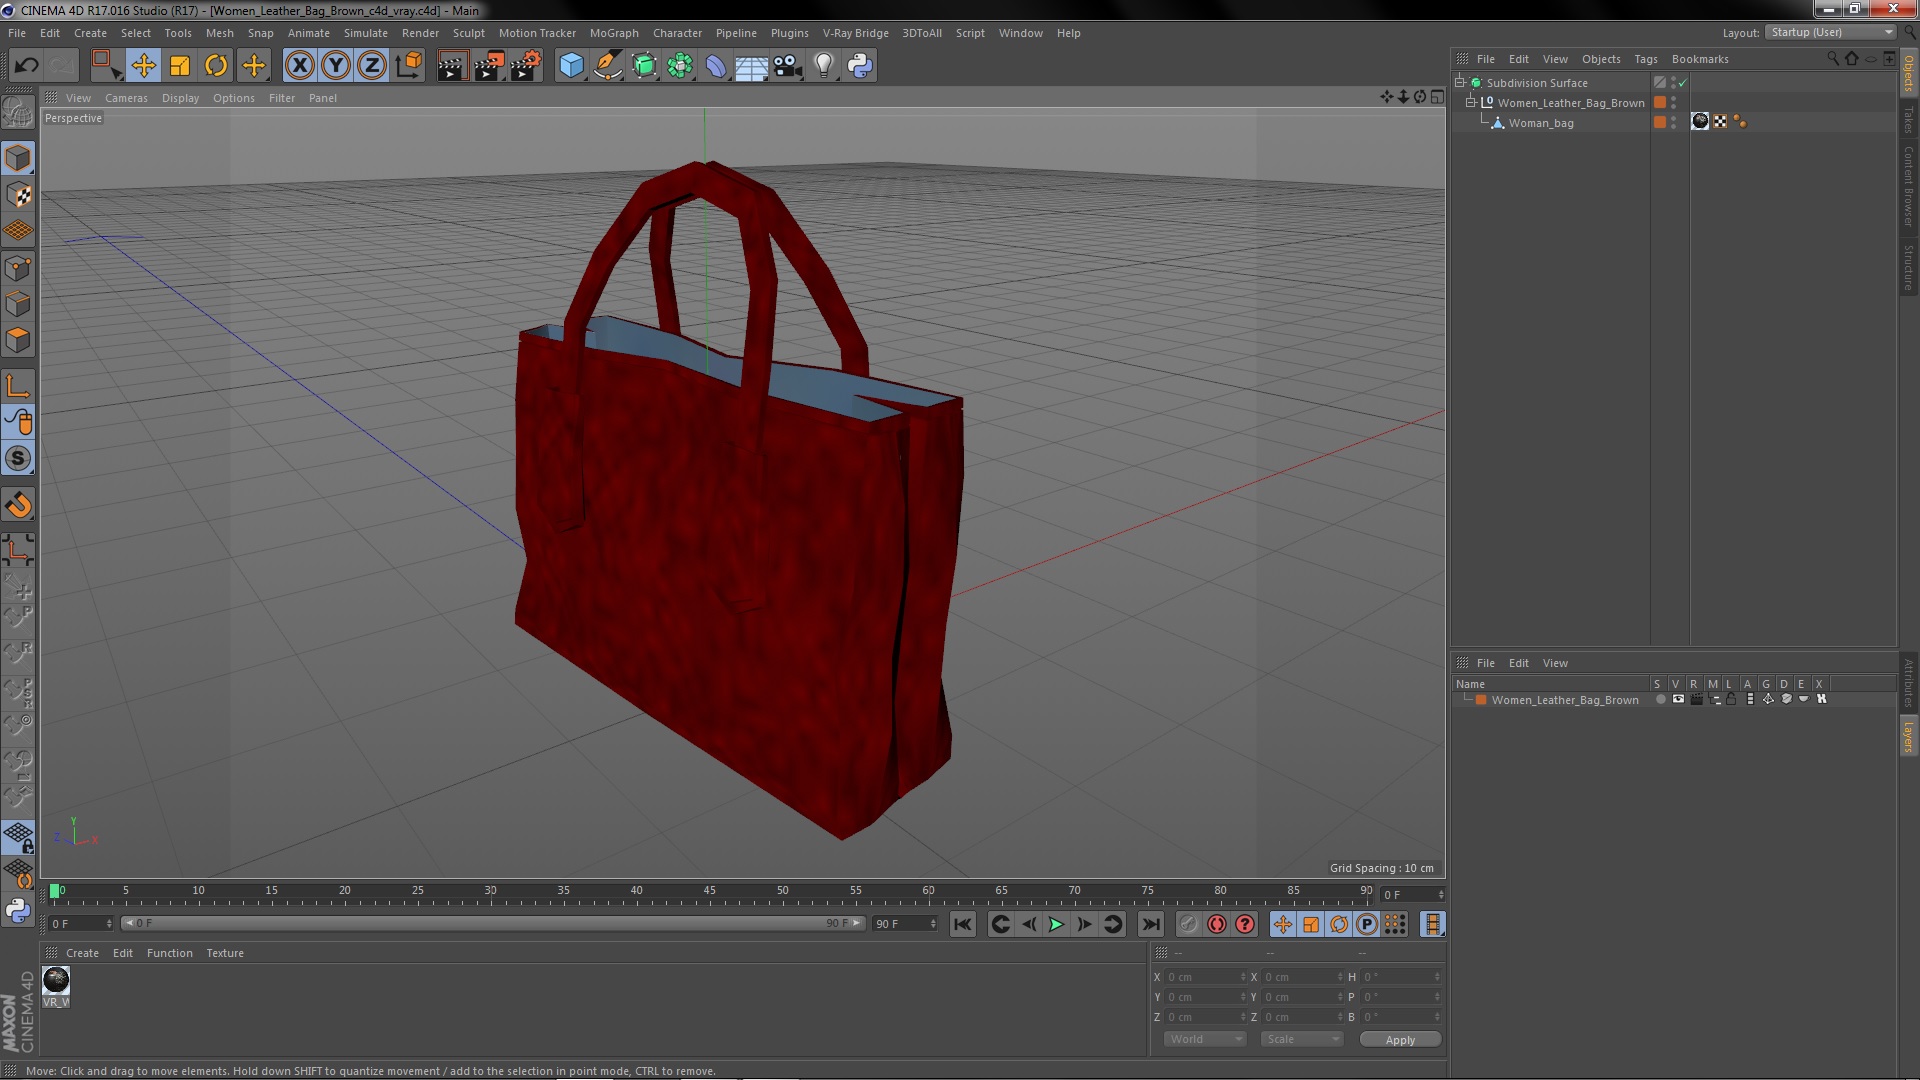Click the Apply button
Image resolution: width=1920 pixels, height=1080 pixels.
pyautogui.click(x=1400, y=1040)
